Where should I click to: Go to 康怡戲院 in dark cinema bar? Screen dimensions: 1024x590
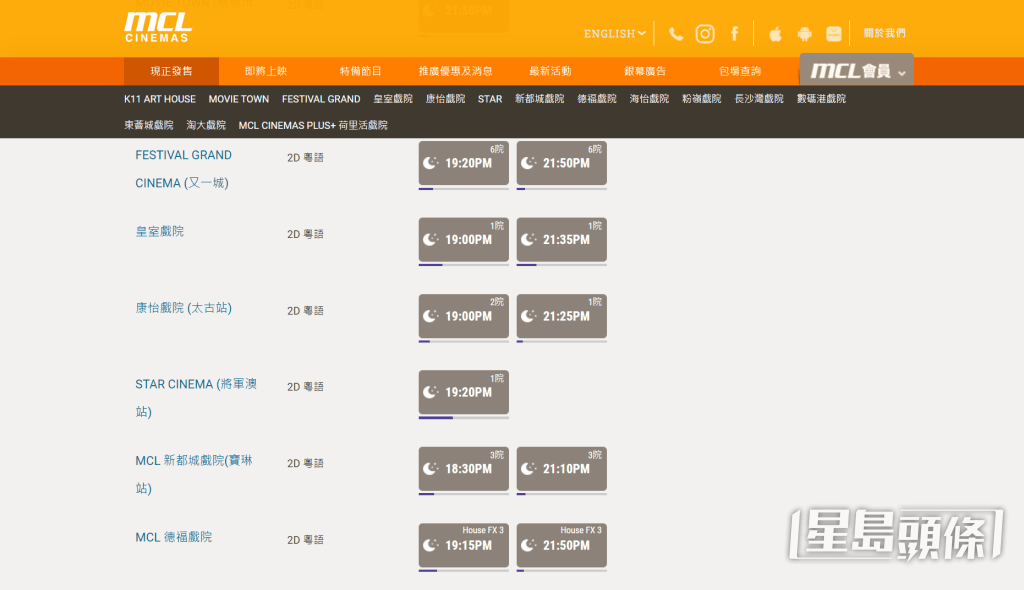point(445,99)
